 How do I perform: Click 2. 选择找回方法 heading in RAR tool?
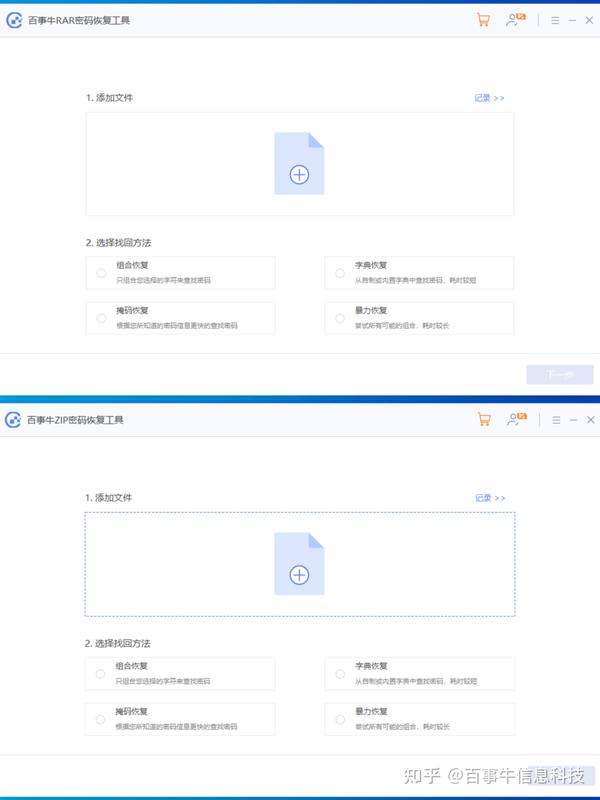(x=118, y=243)
